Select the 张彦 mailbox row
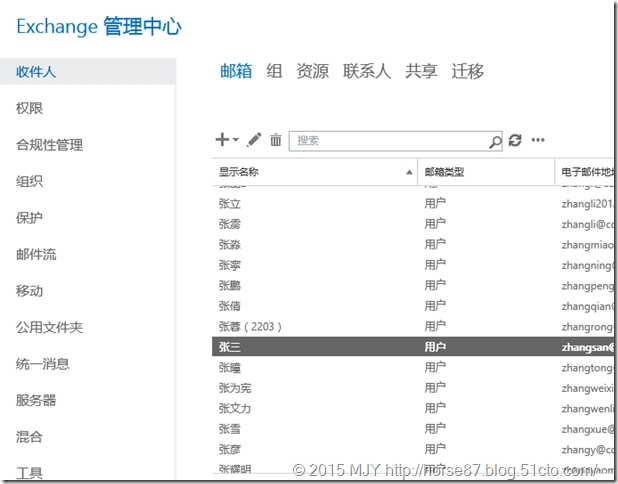 [413, 449]
